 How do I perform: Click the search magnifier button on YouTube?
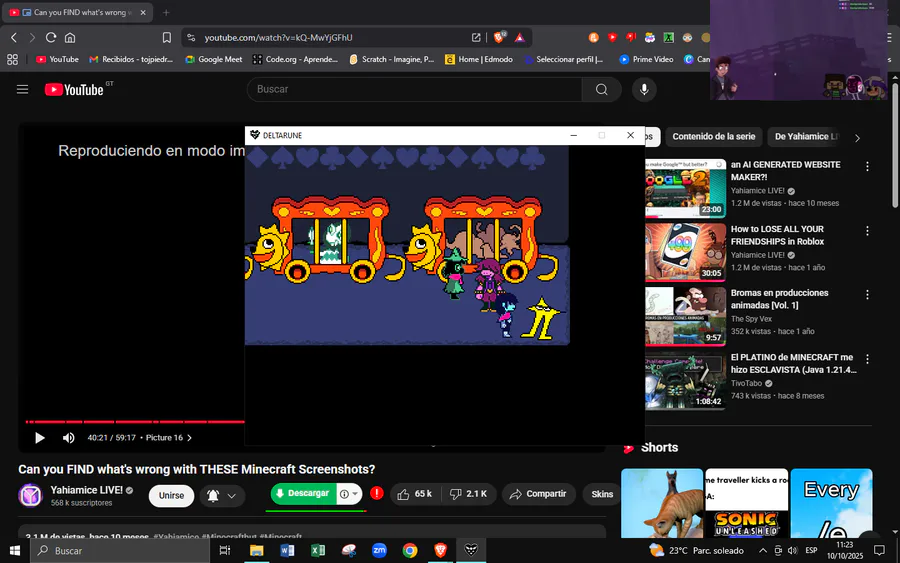[601, 90]
